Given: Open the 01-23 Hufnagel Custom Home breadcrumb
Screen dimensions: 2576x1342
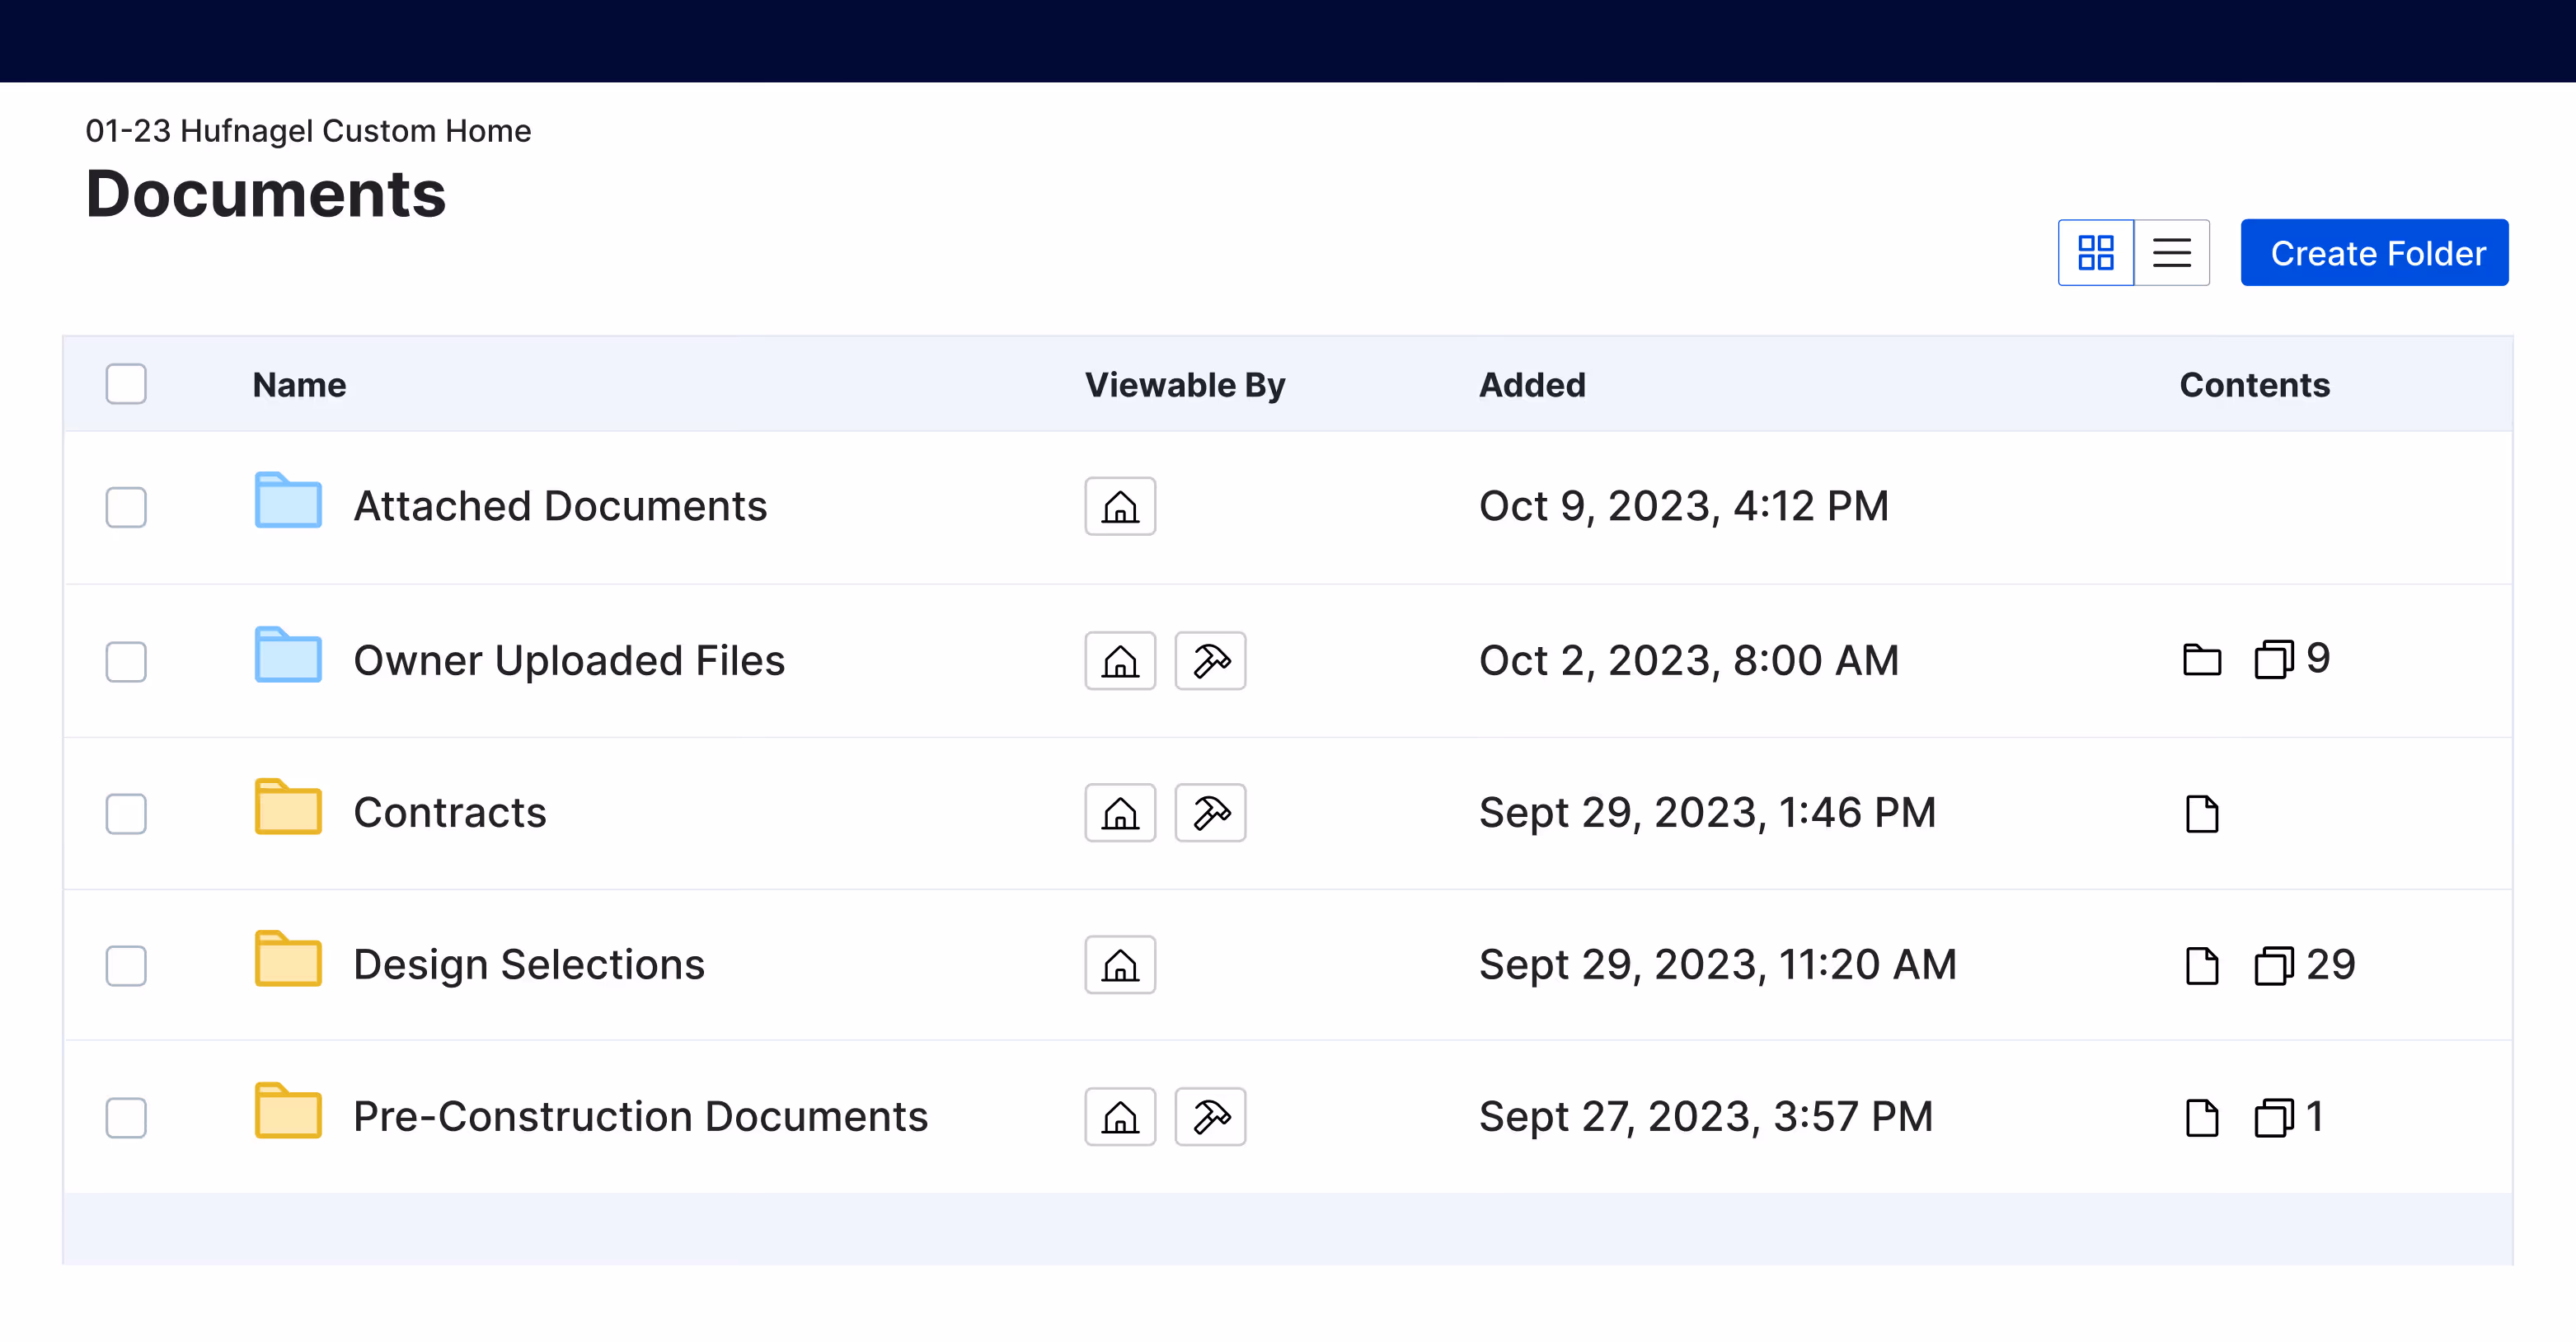Looking at the screenshot, I should 308,130.
